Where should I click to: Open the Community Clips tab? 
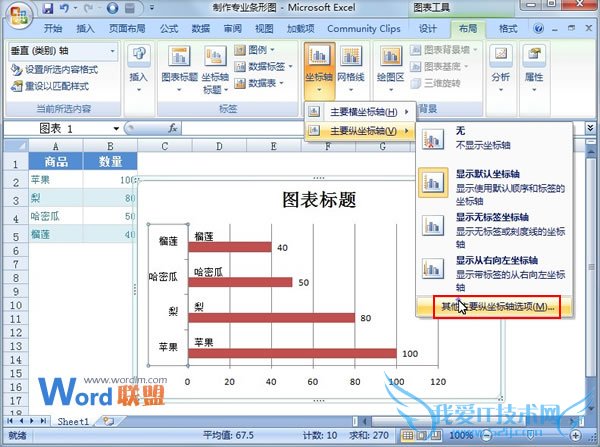point(364,28)
